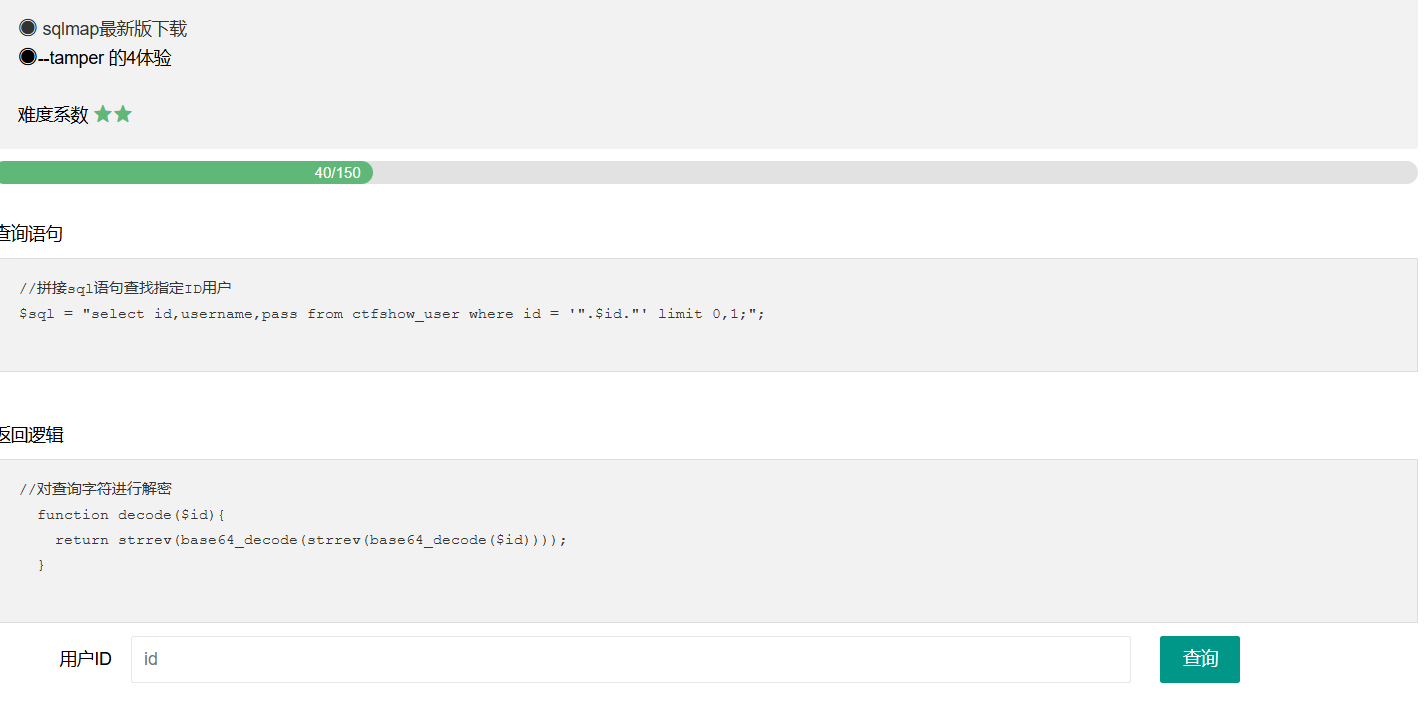Click the //拼接sql语句查找指定ID用户 comment line
1427x707 pixels.
[125, 288]
